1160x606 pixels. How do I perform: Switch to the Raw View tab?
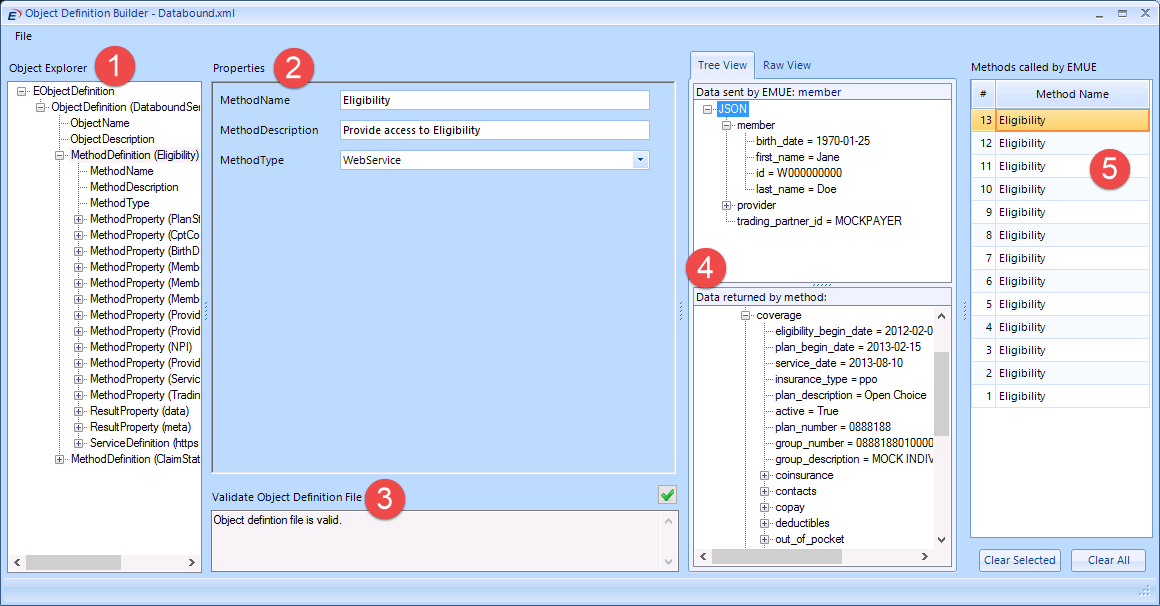pyautogui.click(x=786, y=65)
